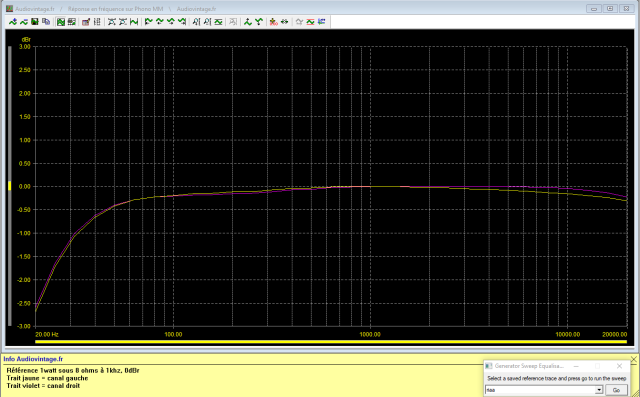Click the yellow frequency range bar below the graph
Image resolution: width=640 pixels, height=397 pixels.
point(331,342)
